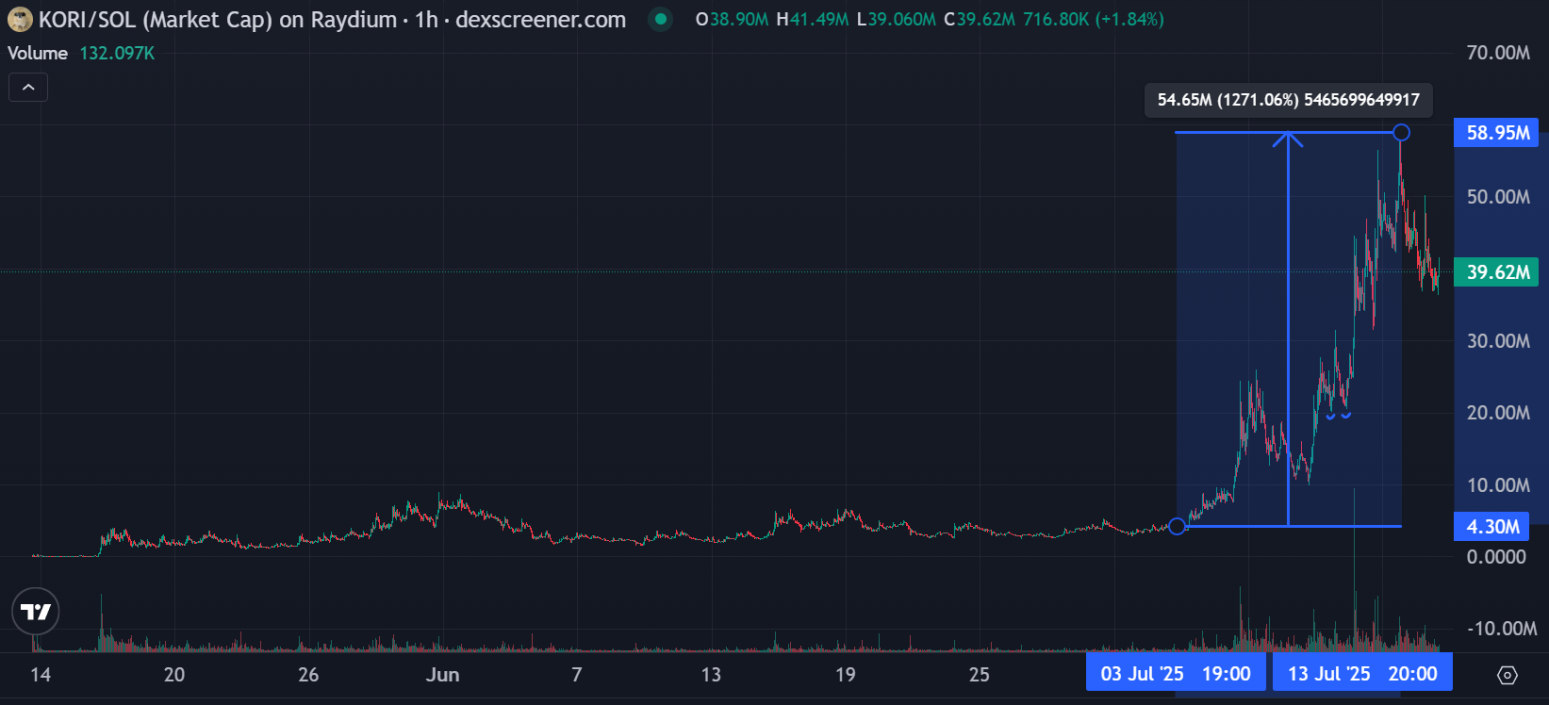Click the 50.00M price axis label
Viewport: 1549px width, 705px height.
click(x=1498, y=197)
